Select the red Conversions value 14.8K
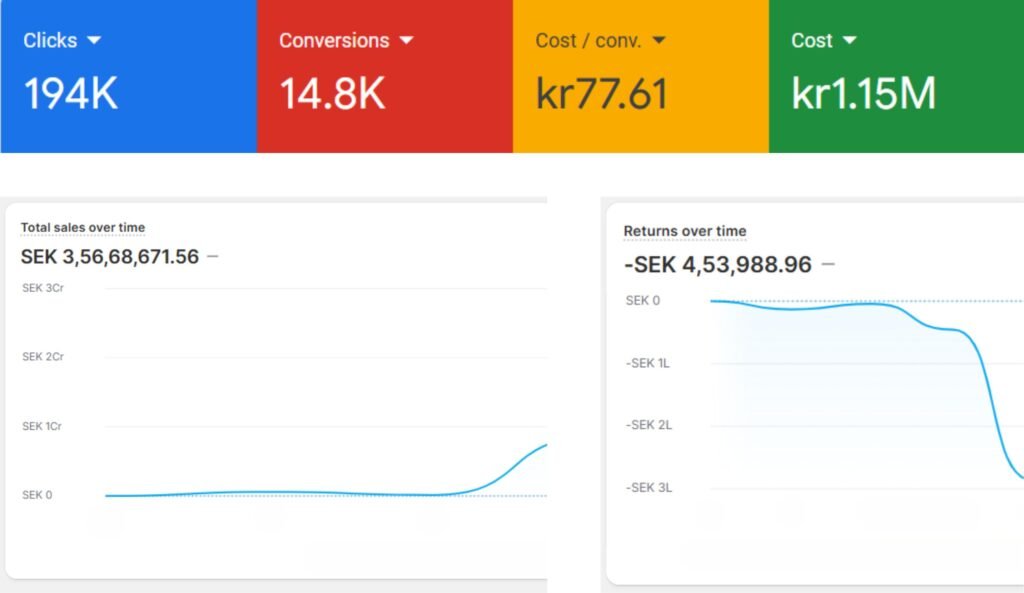The height and width of the screenshot is (593, 1024). tap(332, 94)
